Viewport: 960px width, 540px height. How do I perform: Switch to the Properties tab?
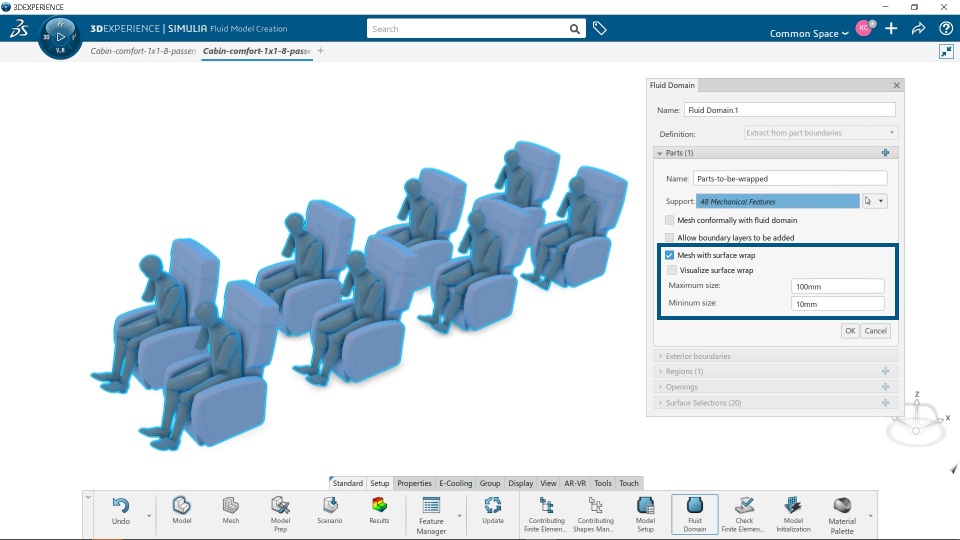click(414, 483)
